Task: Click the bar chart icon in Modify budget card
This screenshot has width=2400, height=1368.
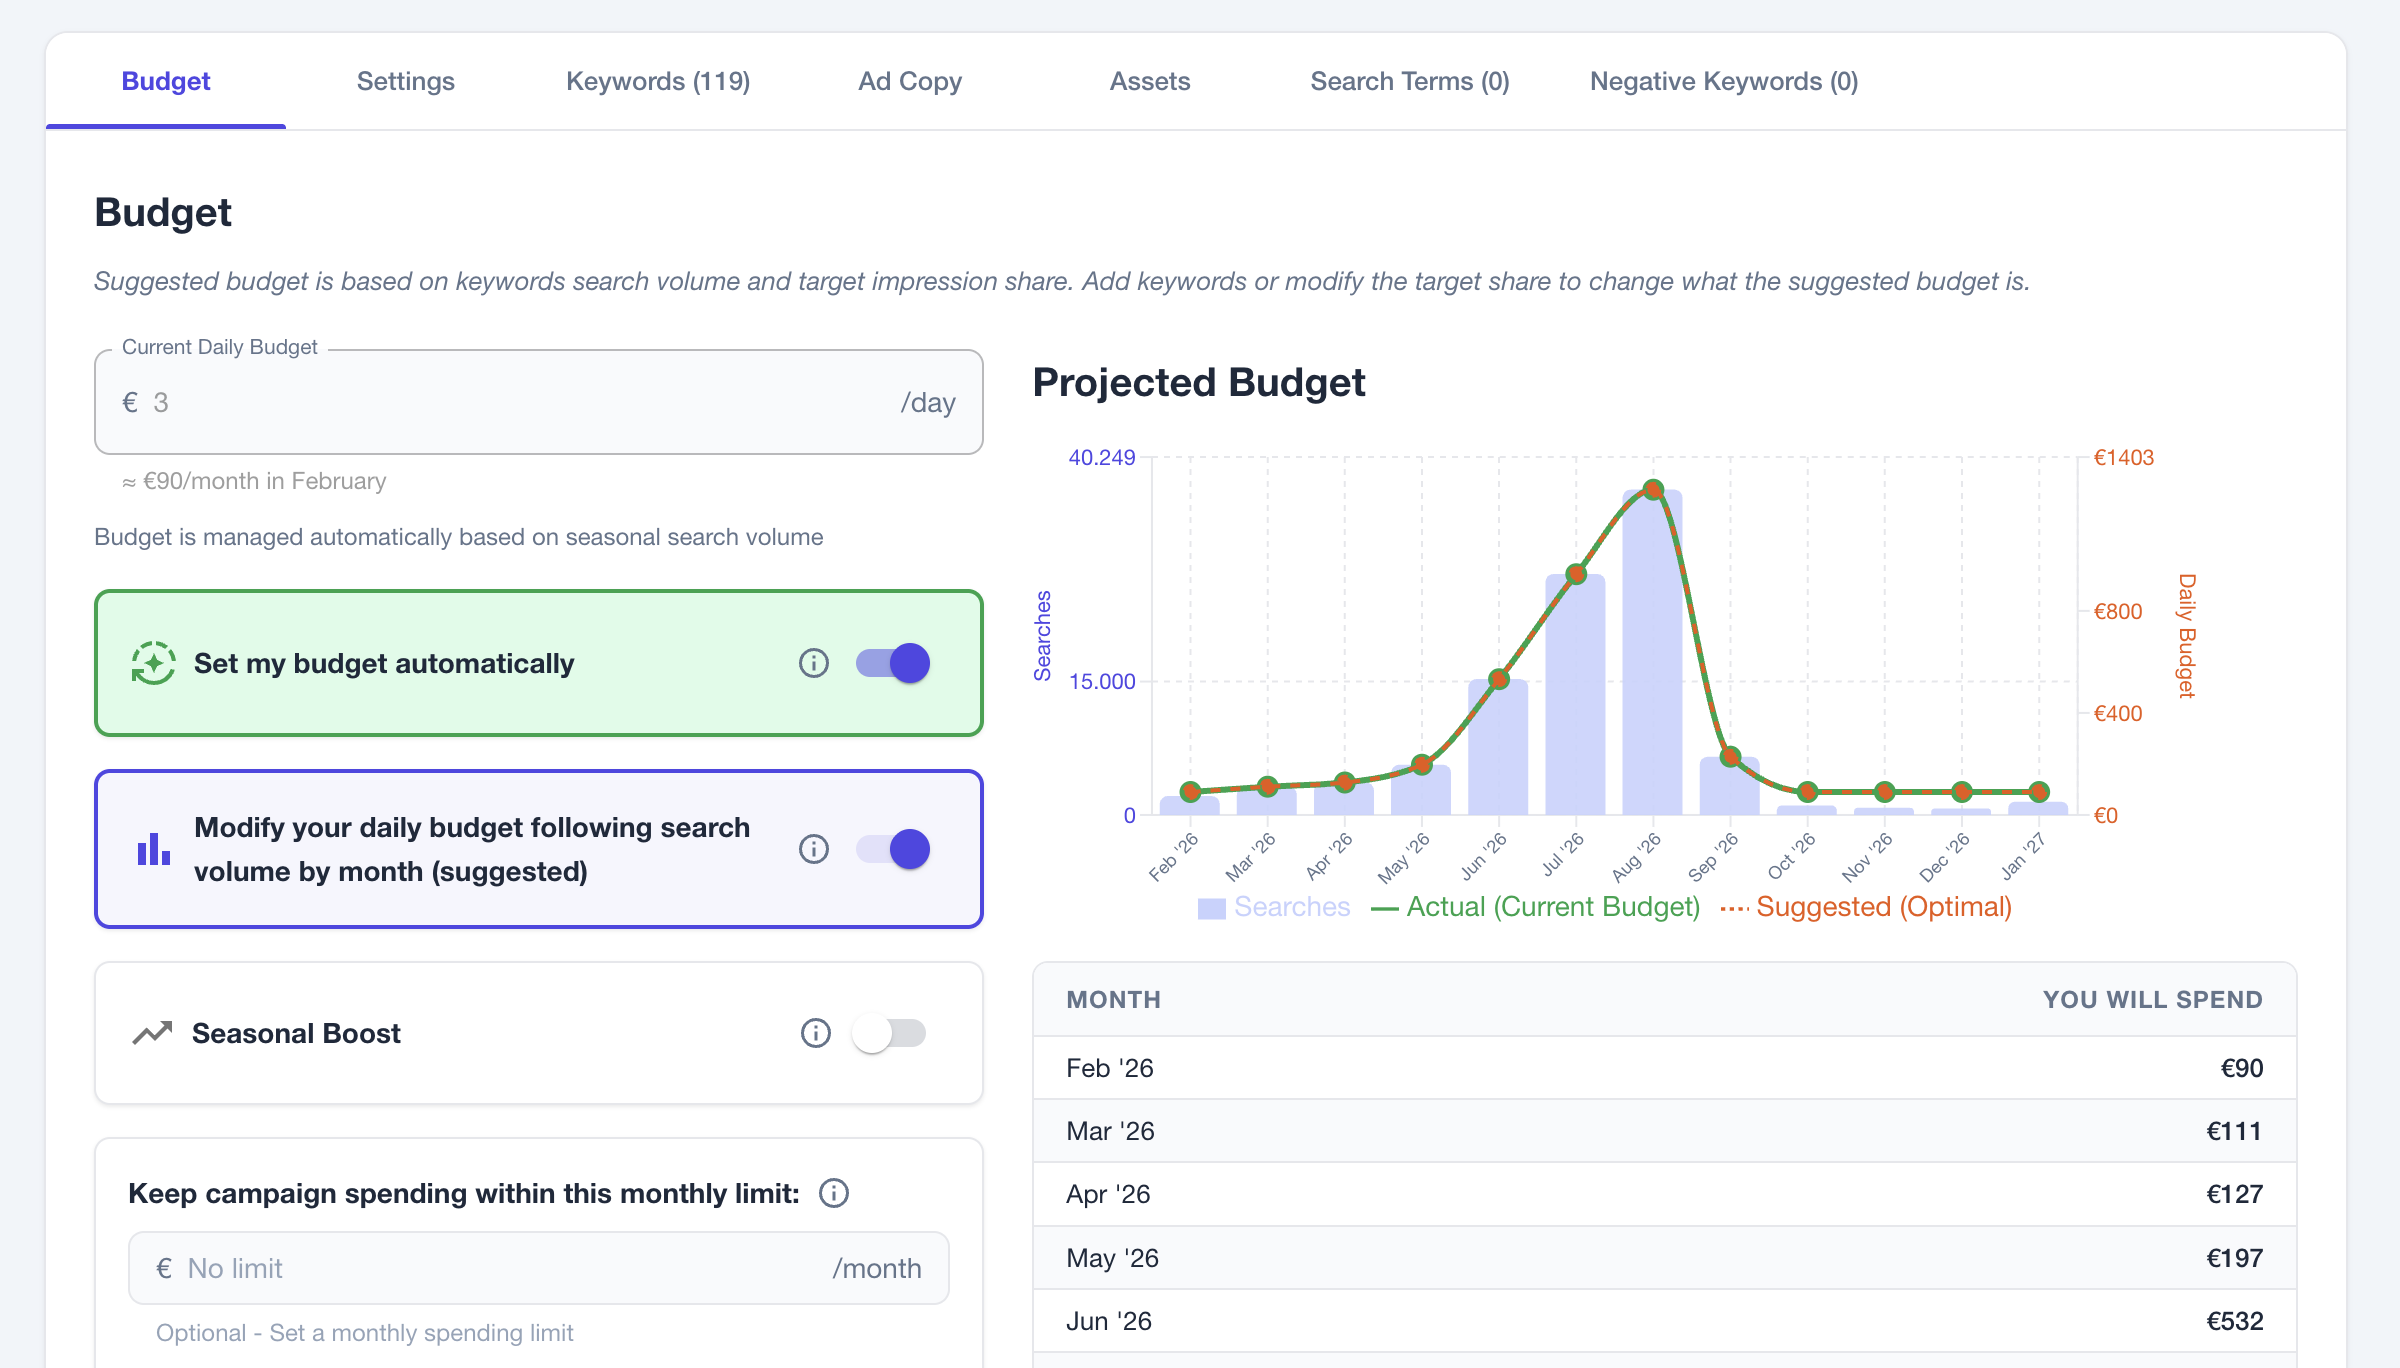Action: pos(152,849)
